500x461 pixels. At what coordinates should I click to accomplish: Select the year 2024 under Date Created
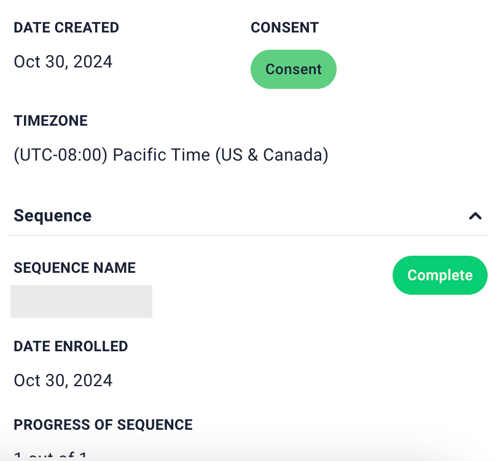tap(93, 62)
